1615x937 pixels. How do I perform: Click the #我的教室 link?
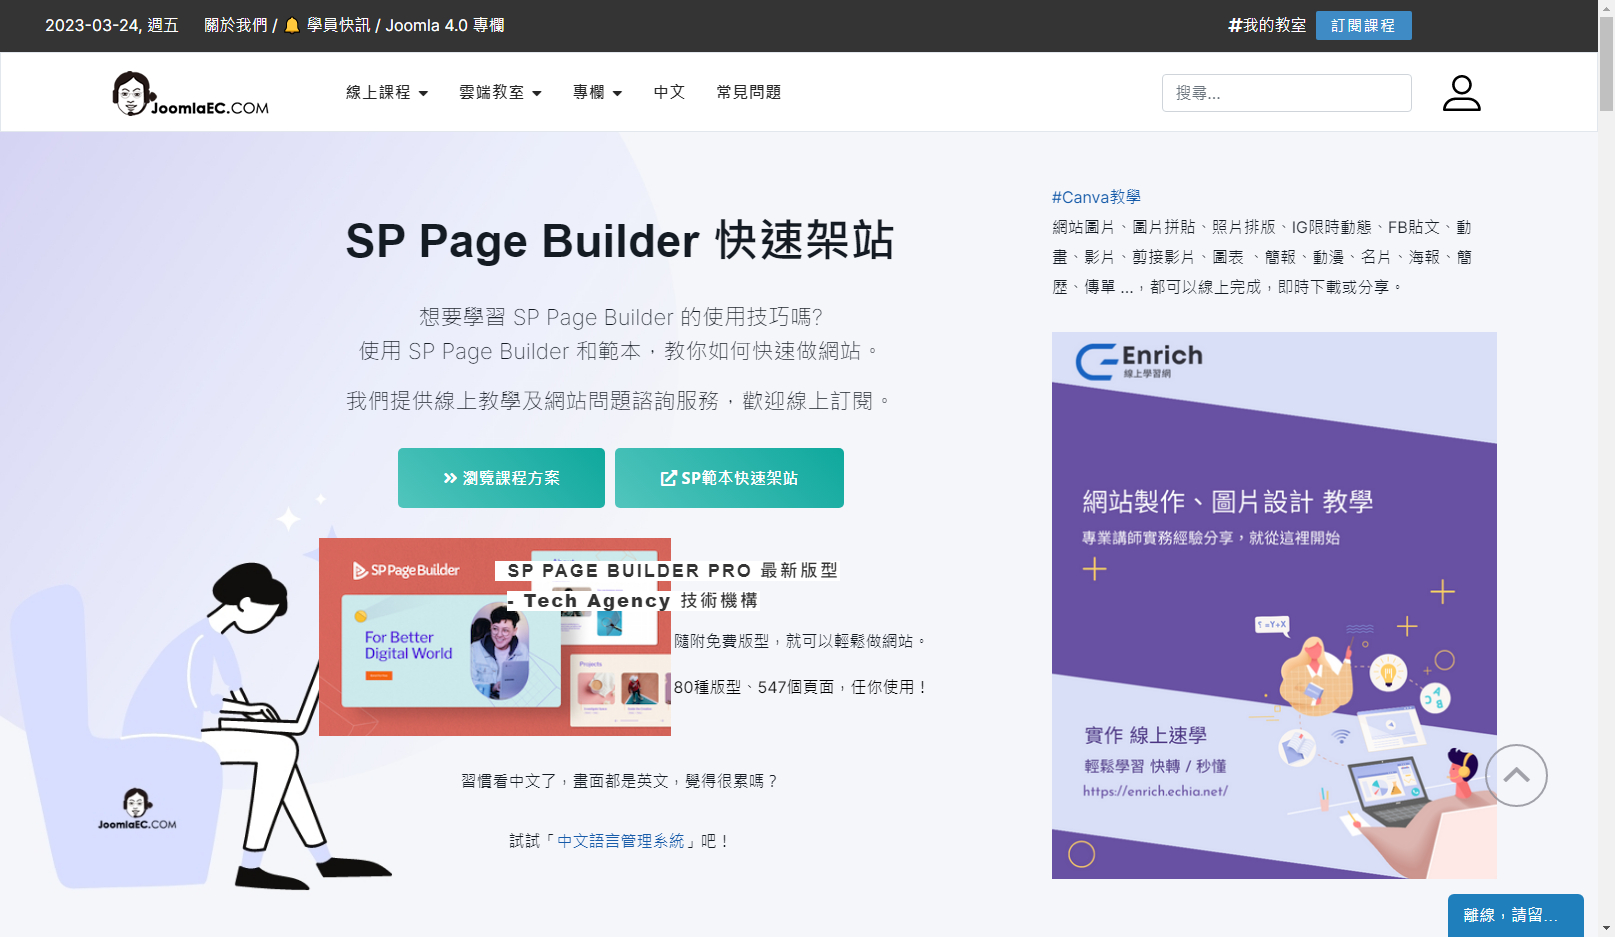[x=1267, y=25]
